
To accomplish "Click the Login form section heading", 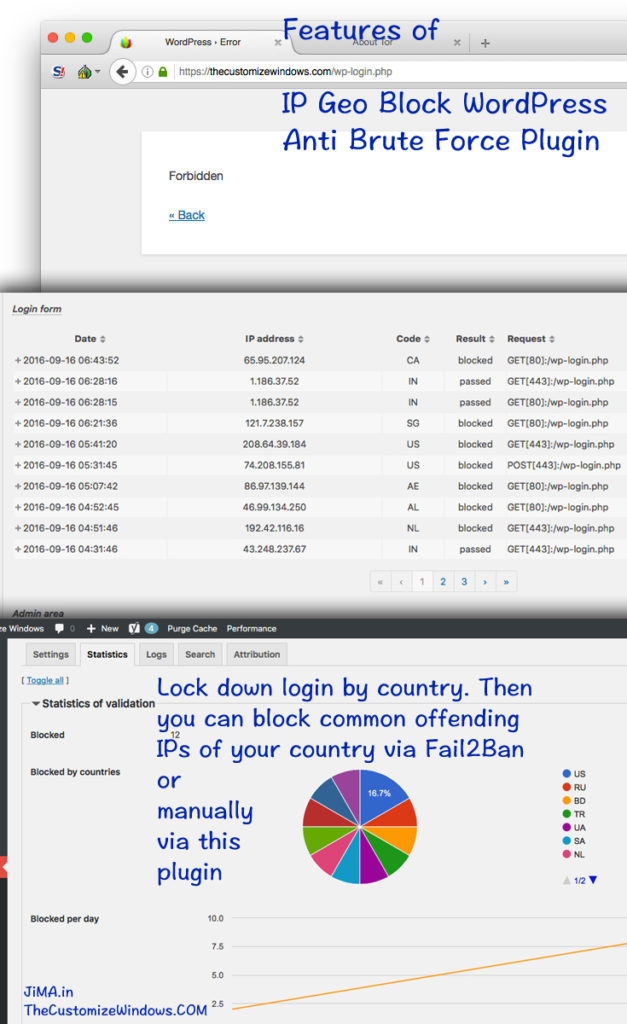I will (x=37, y=309).
